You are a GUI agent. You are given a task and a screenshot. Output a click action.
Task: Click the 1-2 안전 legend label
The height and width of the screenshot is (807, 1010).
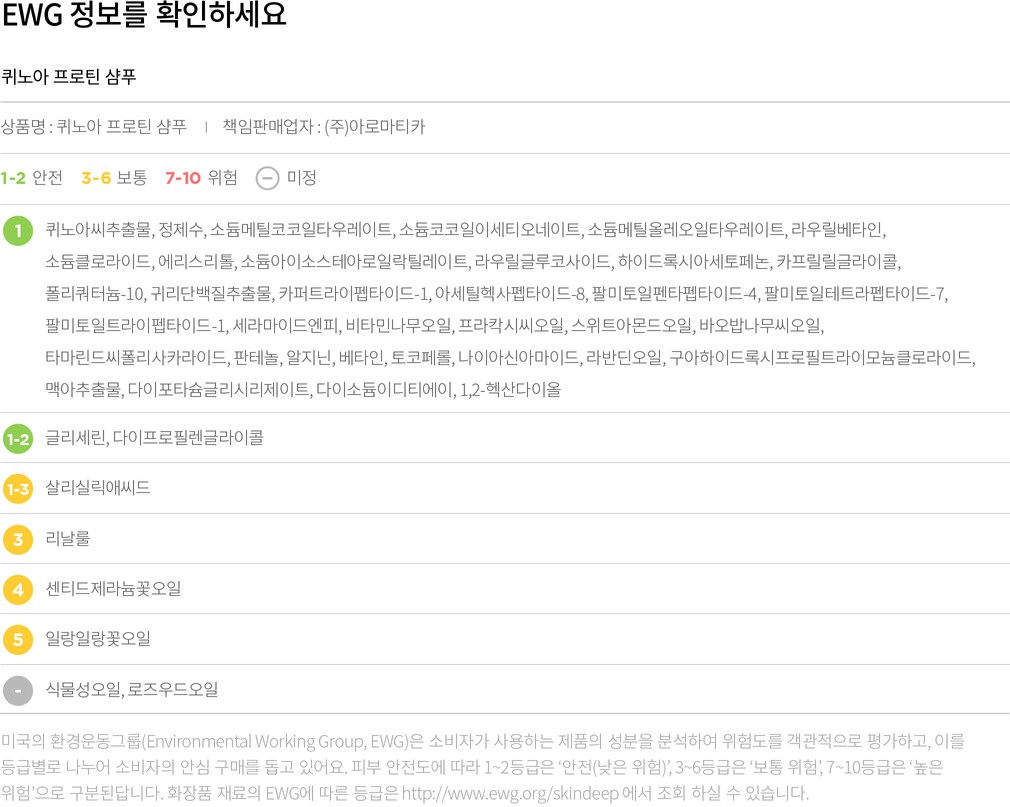point(32,179)
